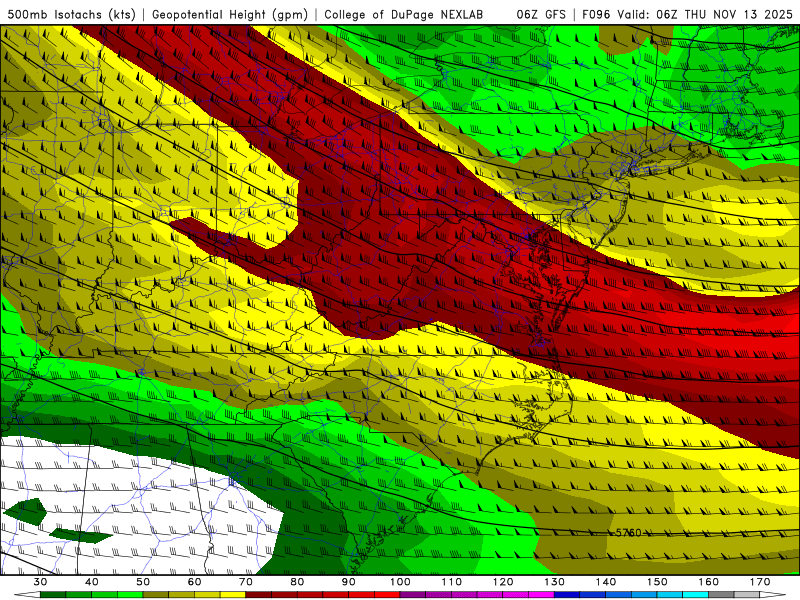The height and width of the screenshot is (600, 800).
Task: Click the 70 value on the legend scale
Action: 246,582
